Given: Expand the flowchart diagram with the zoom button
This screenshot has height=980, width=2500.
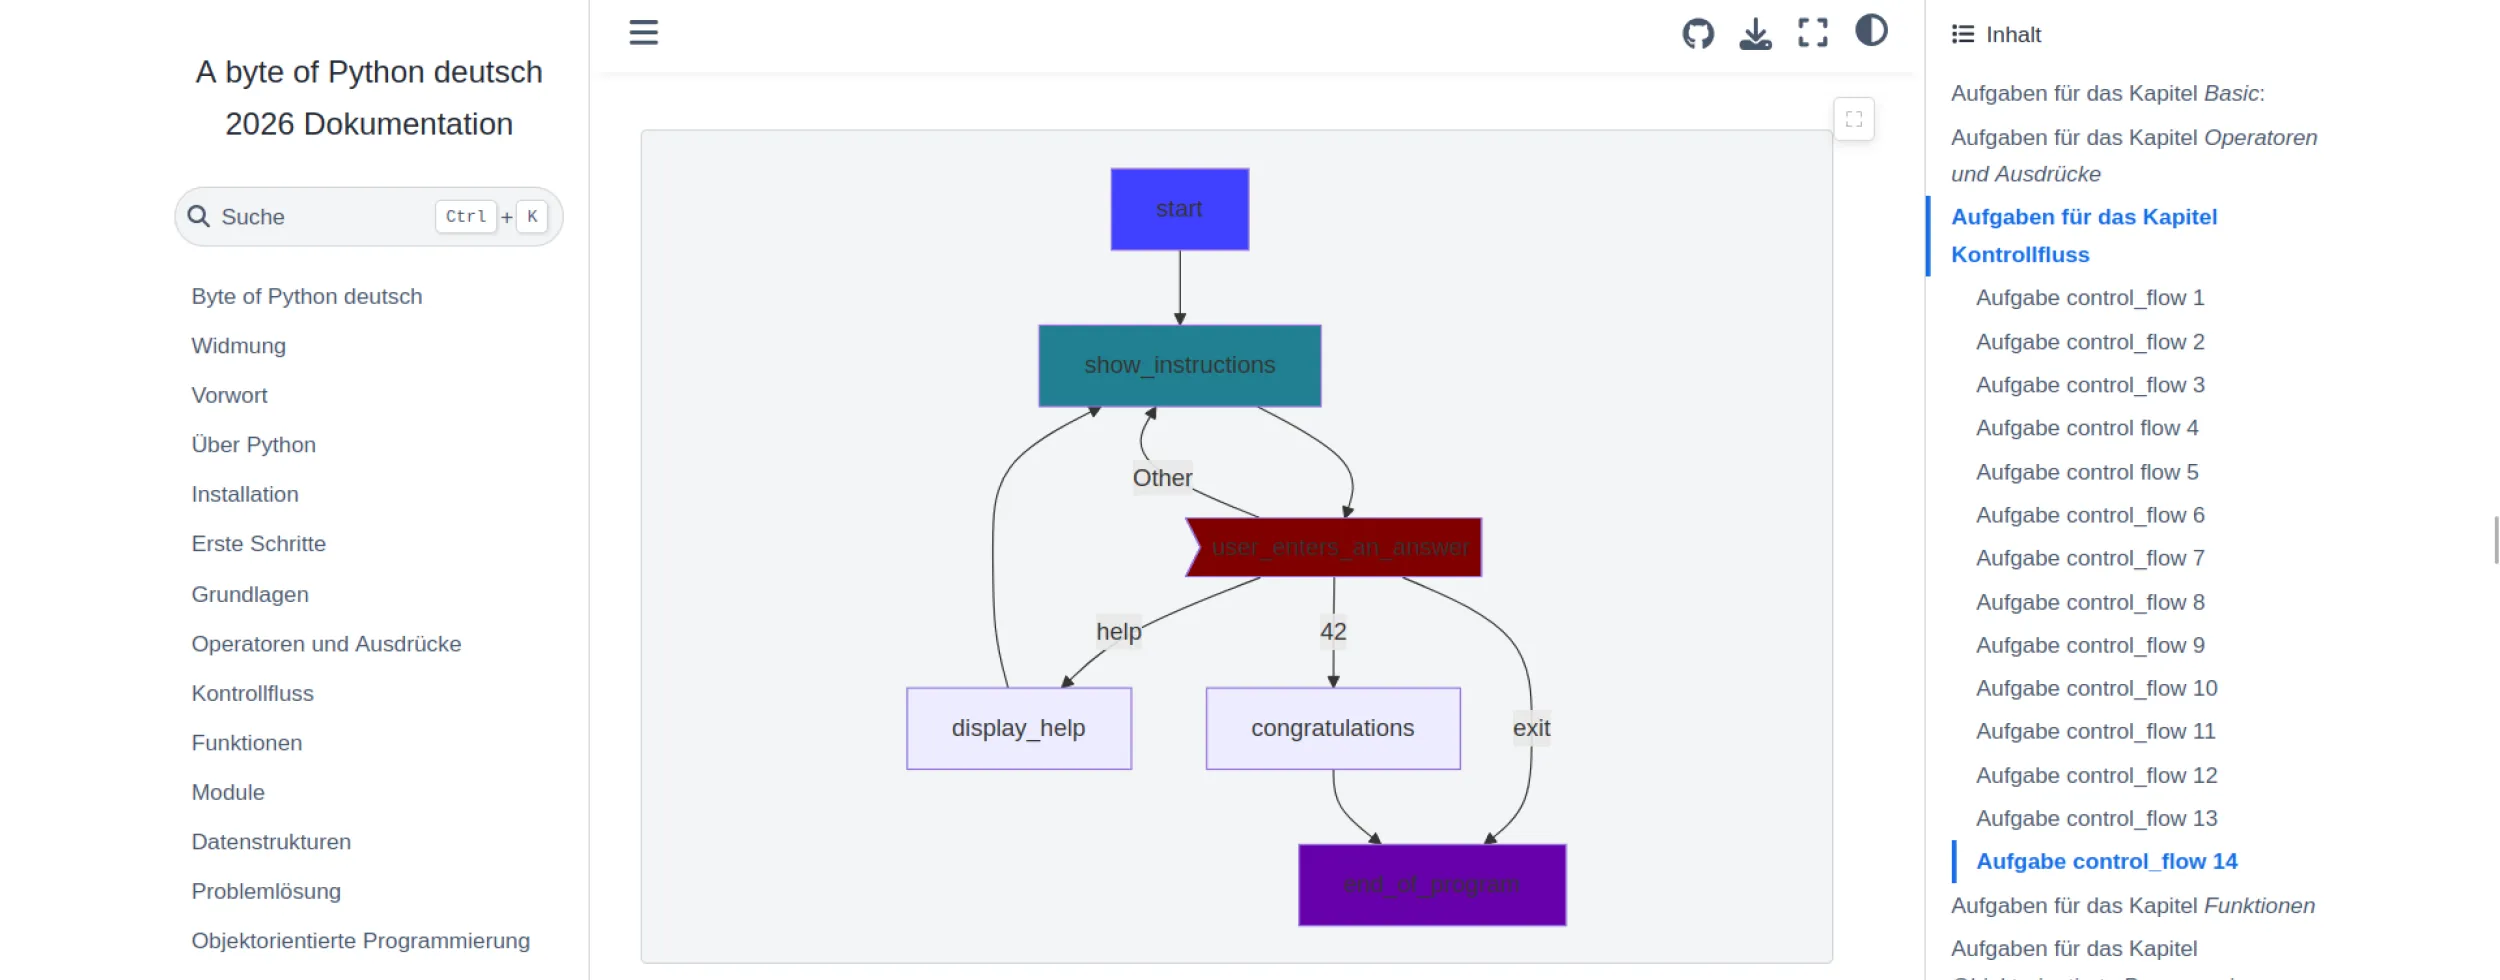Looking at the screenshot, I should pos(1854,120).
